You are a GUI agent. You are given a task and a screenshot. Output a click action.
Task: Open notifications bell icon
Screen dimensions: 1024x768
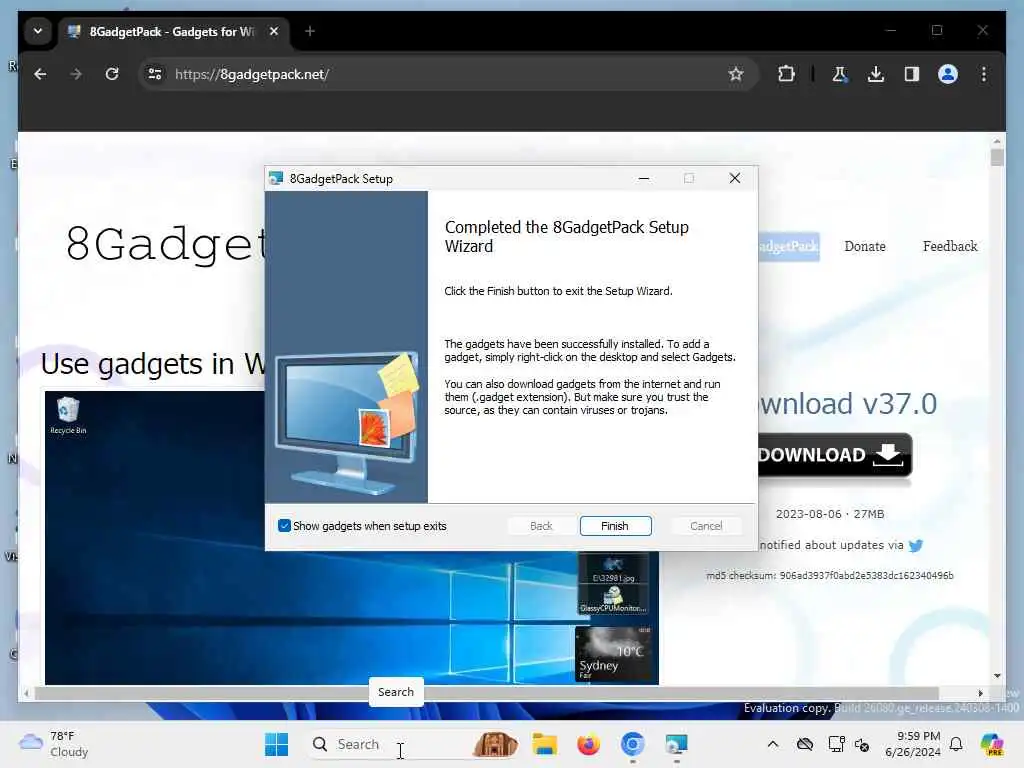[956, 744]
